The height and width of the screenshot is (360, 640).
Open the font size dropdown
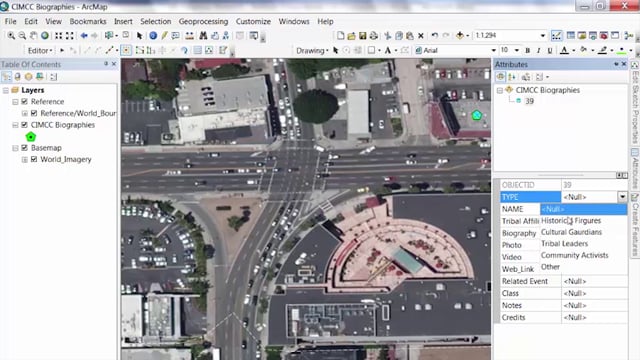pos(517,51)
